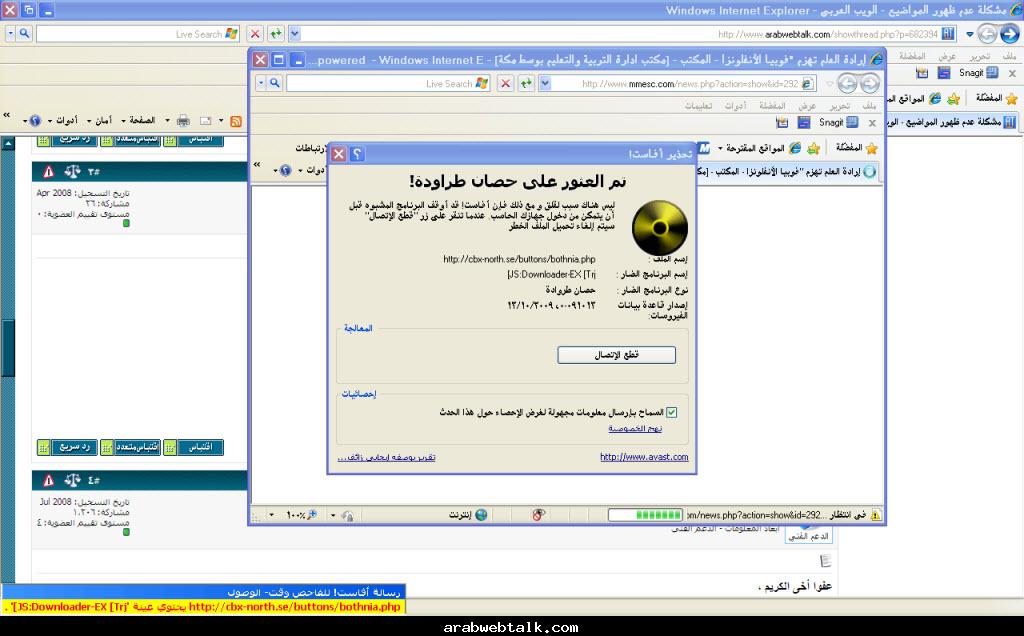1024x636 pixels.
Task: Click the Internet zone globe in status bar
Action: click(x=481, y=515)
